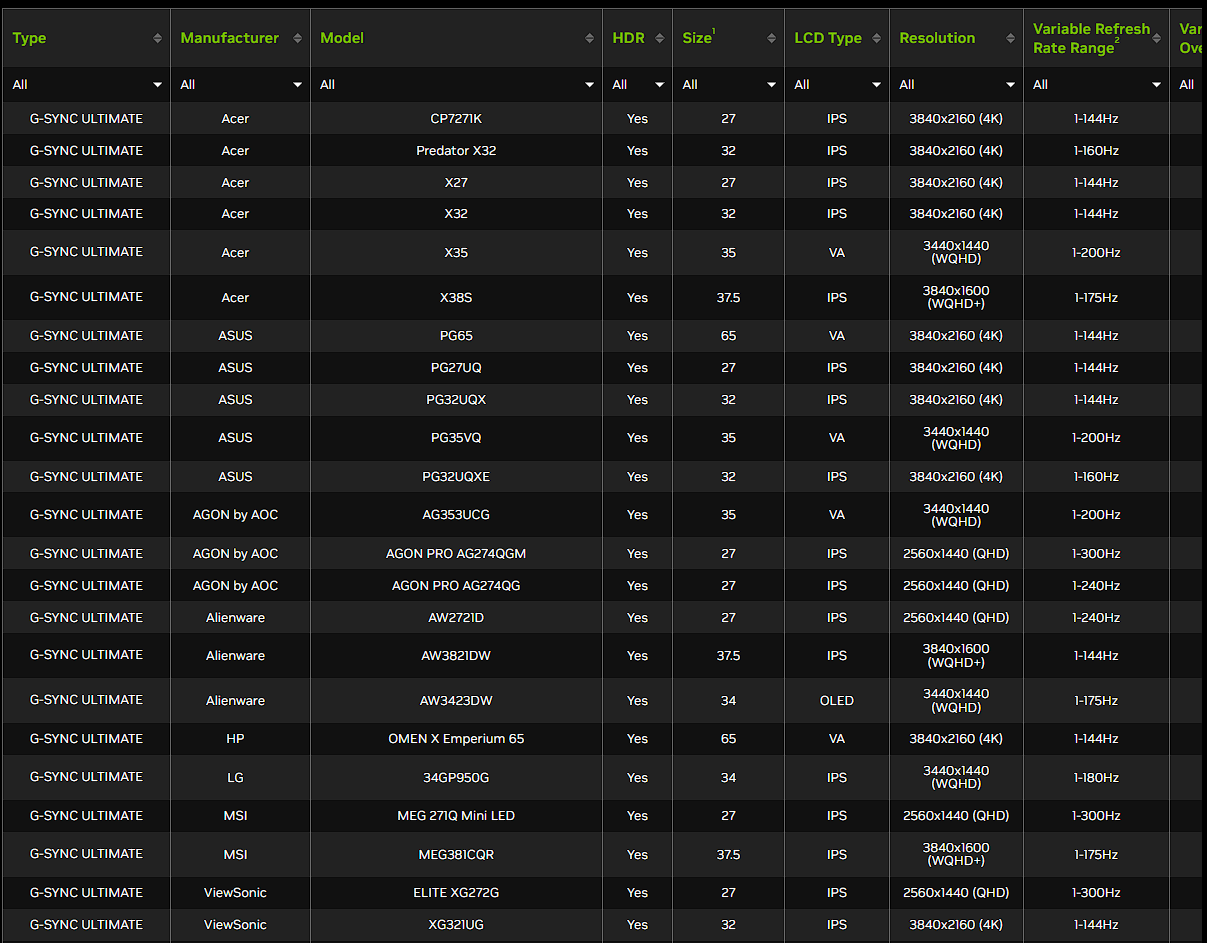Click the PG32UQX model cell
Image resolution: width=1207 pixels, height=943 pixels.
click(x=457, y=400)
